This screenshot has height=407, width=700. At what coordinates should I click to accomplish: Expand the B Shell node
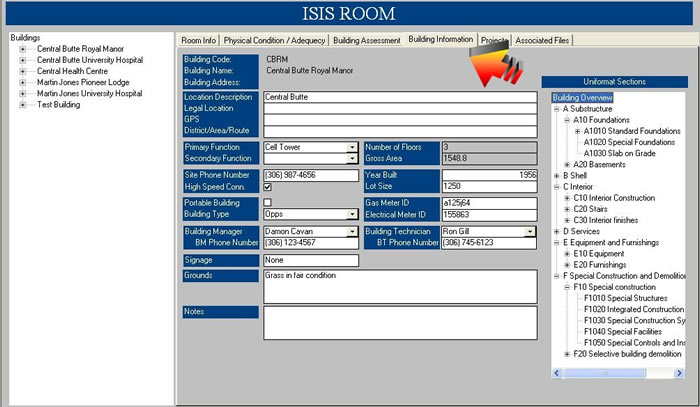coord(557,176)
